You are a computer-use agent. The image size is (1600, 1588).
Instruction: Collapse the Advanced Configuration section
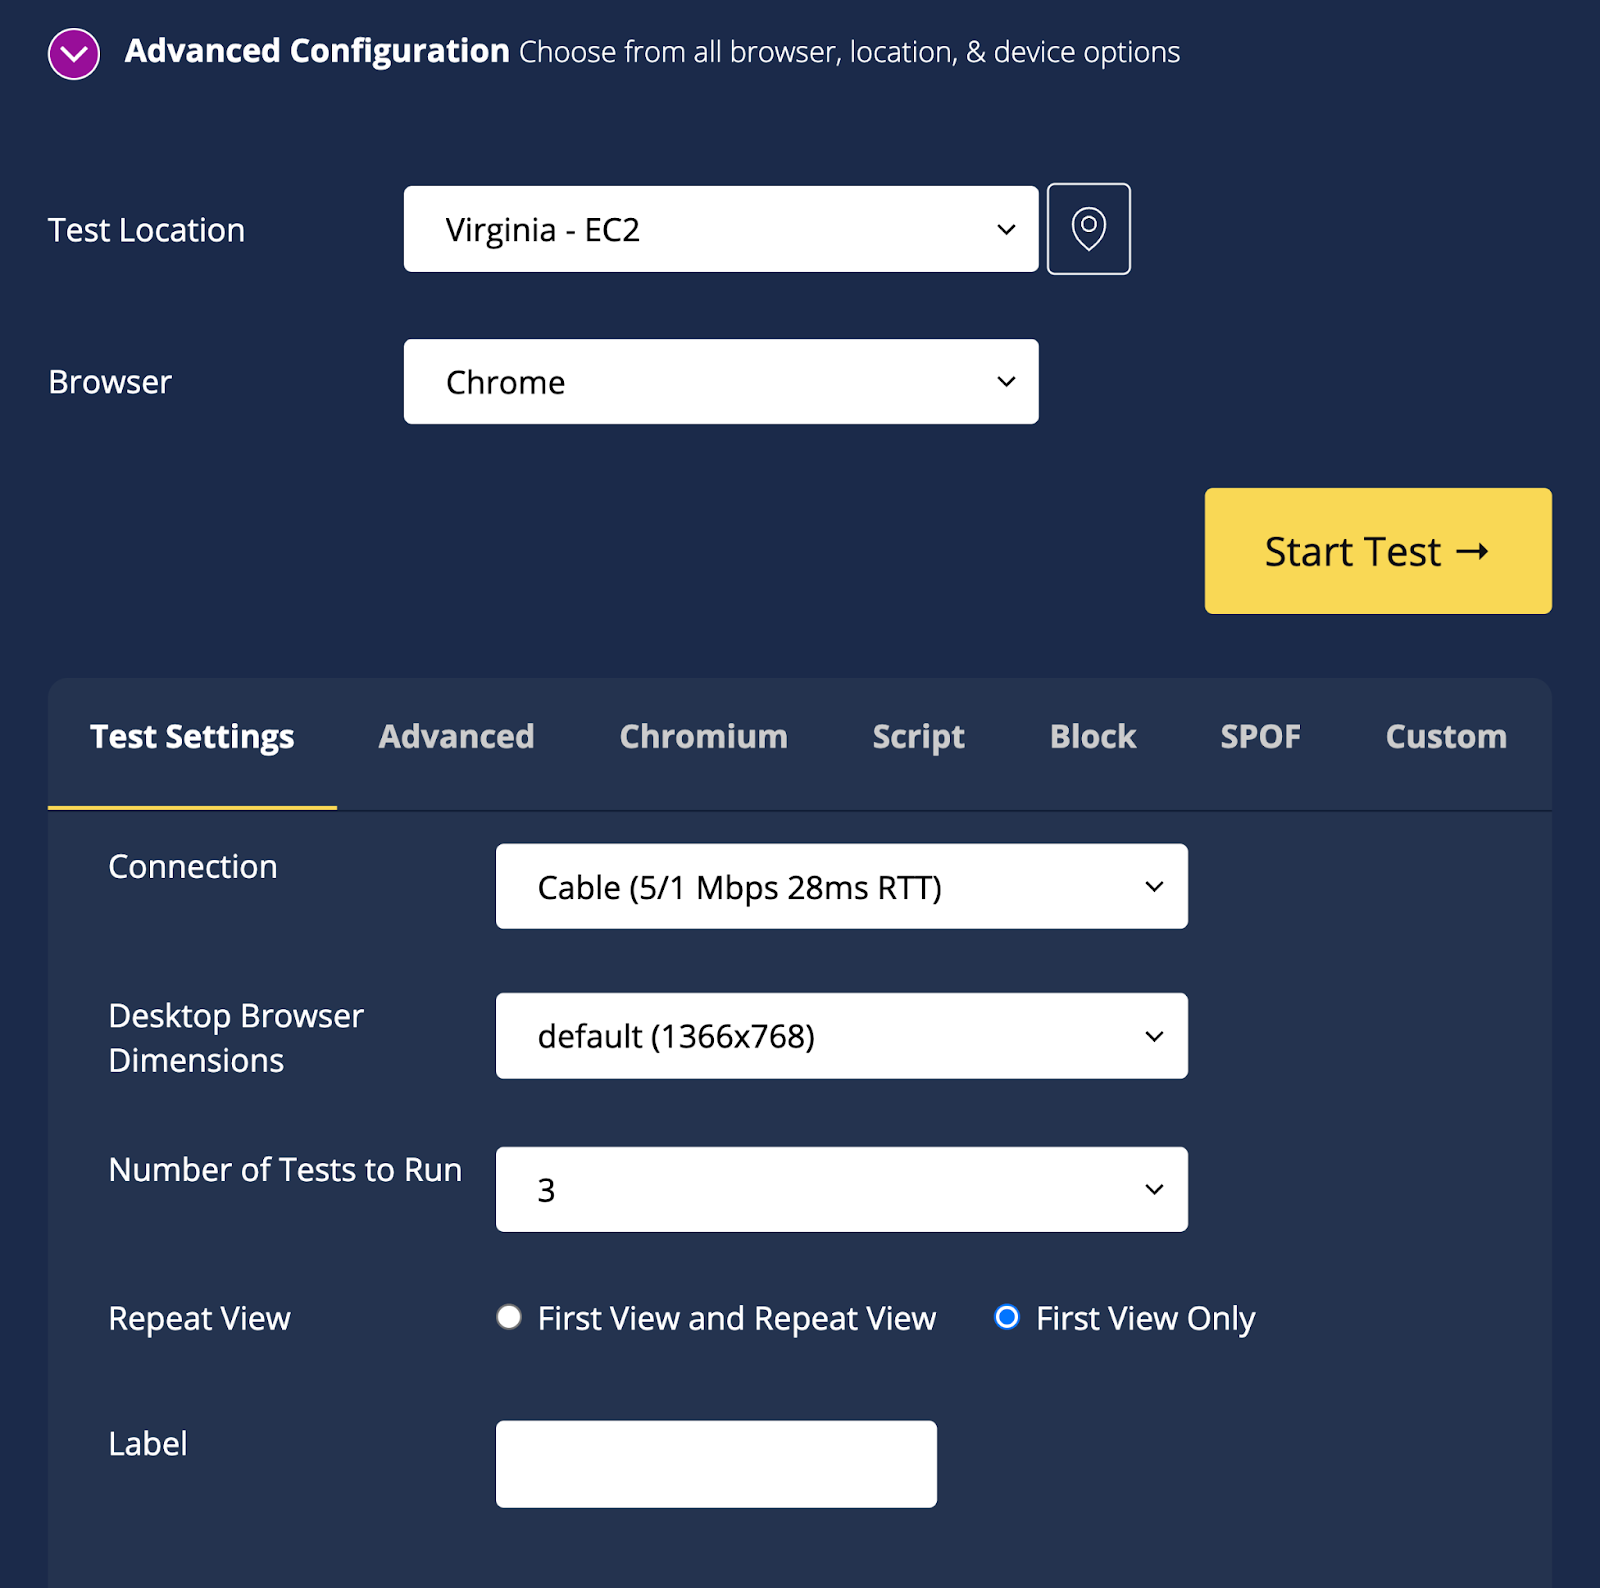tap(74, 53)
